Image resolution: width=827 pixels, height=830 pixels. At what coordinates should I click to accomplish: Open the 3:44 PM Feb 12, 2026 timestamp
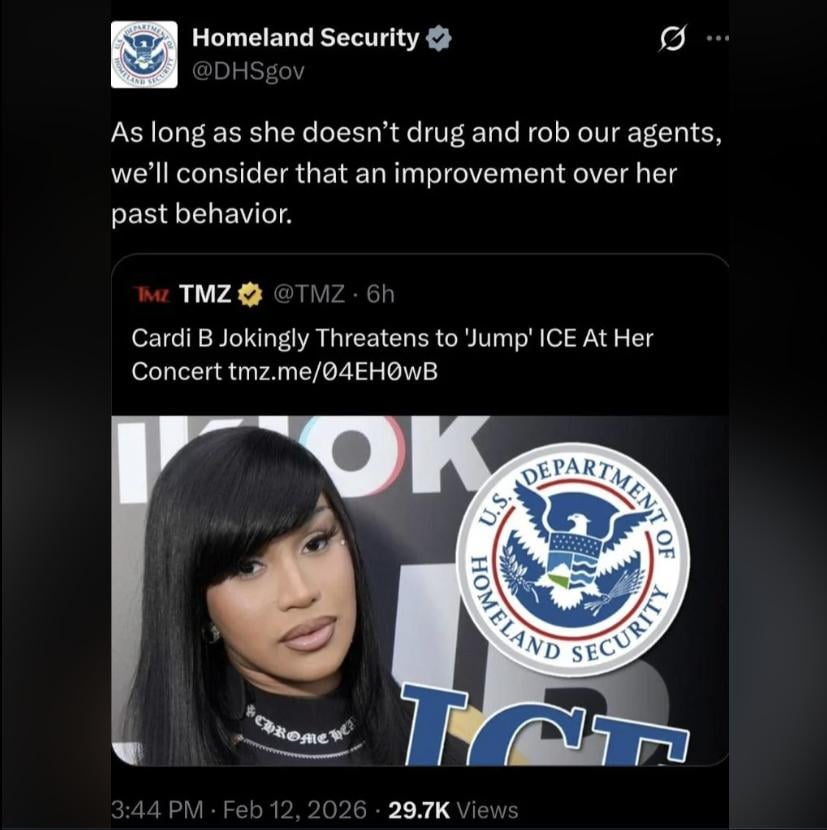click(x=239, y=810)
